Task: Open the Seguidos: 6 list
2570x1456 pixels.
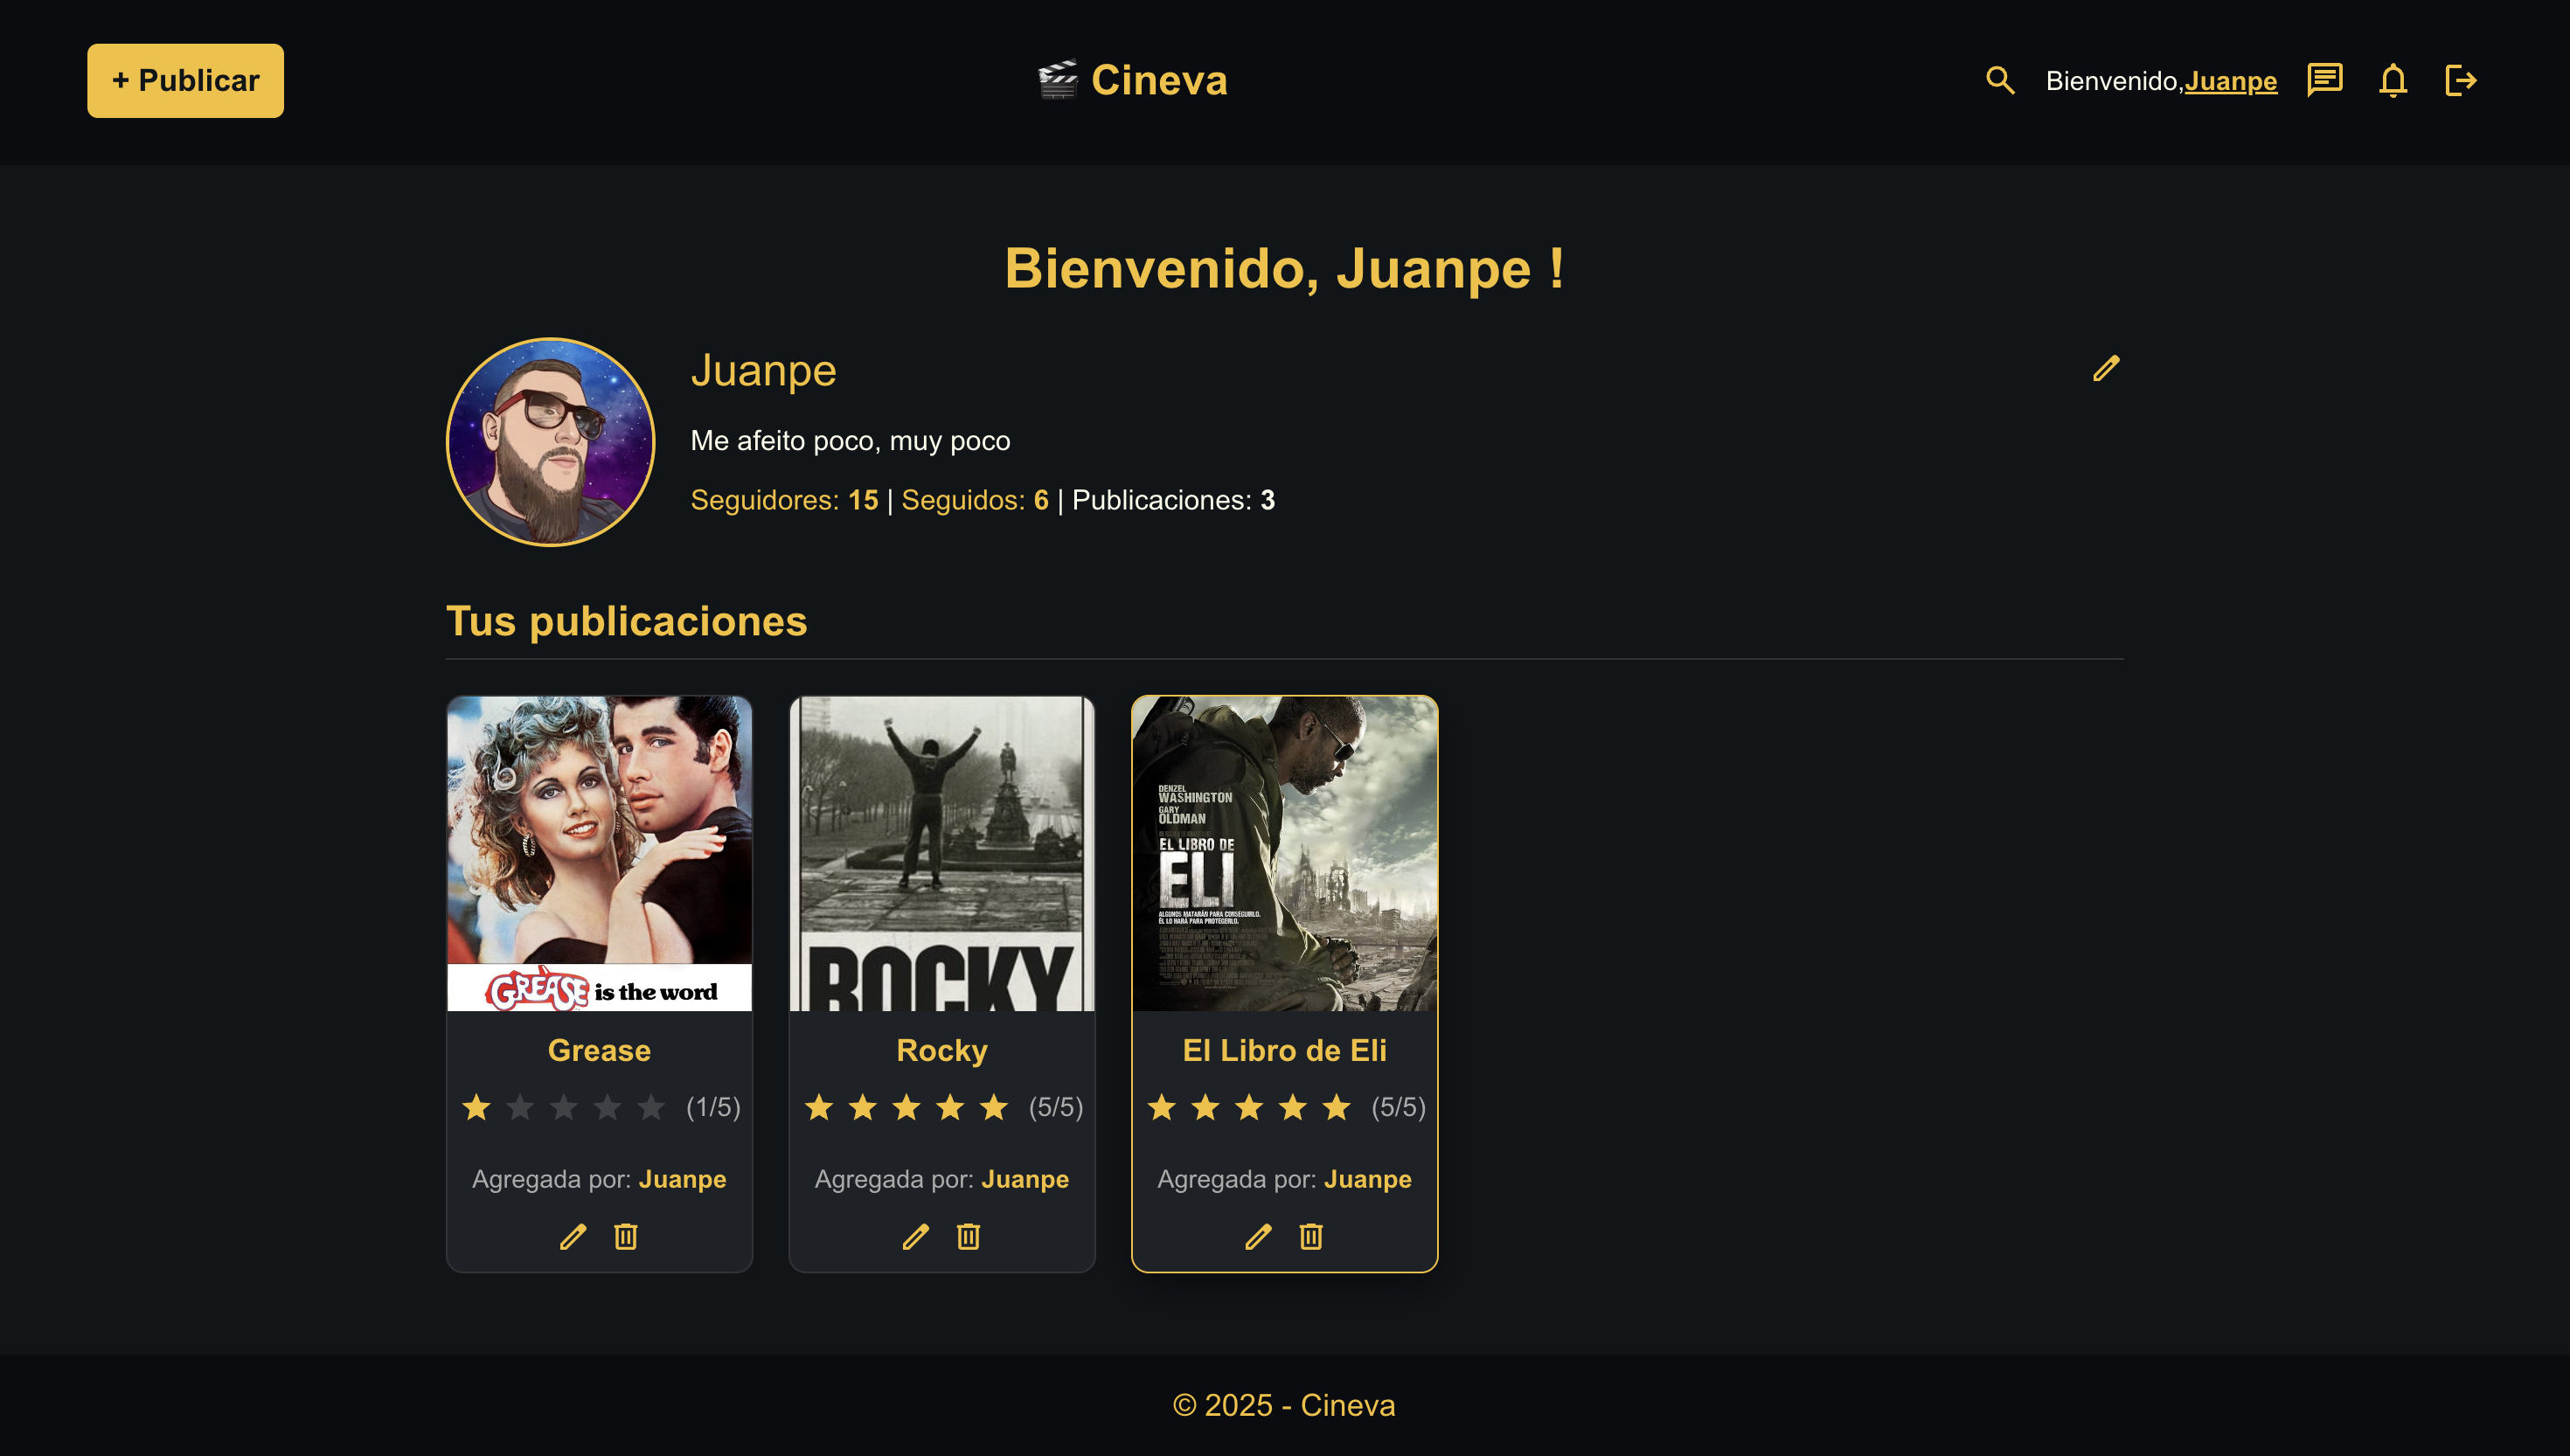Action: (x=975, y=500)
